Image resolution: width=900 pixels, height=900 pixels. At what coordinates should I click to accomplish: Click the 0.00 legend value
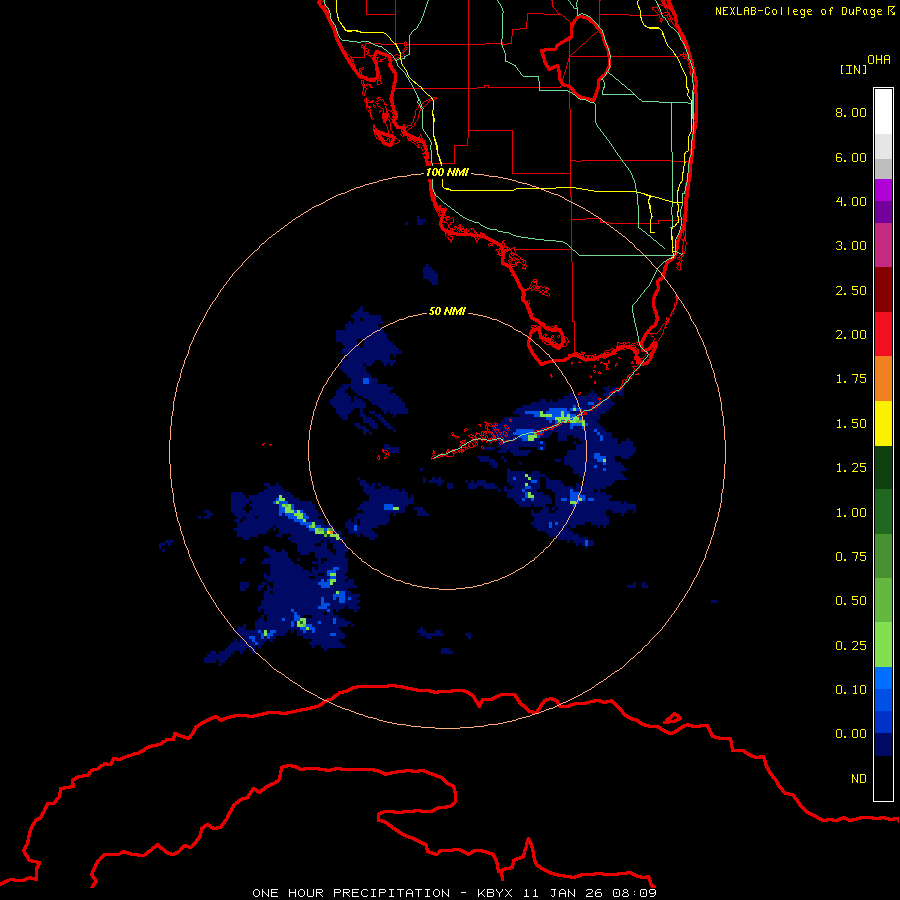[851, 734]
